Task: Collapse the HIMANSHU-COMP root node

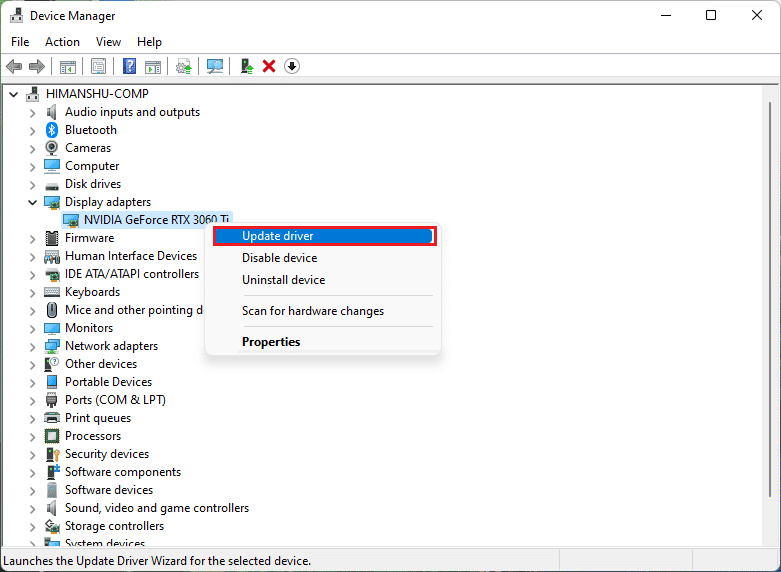Action: point(14,94)
